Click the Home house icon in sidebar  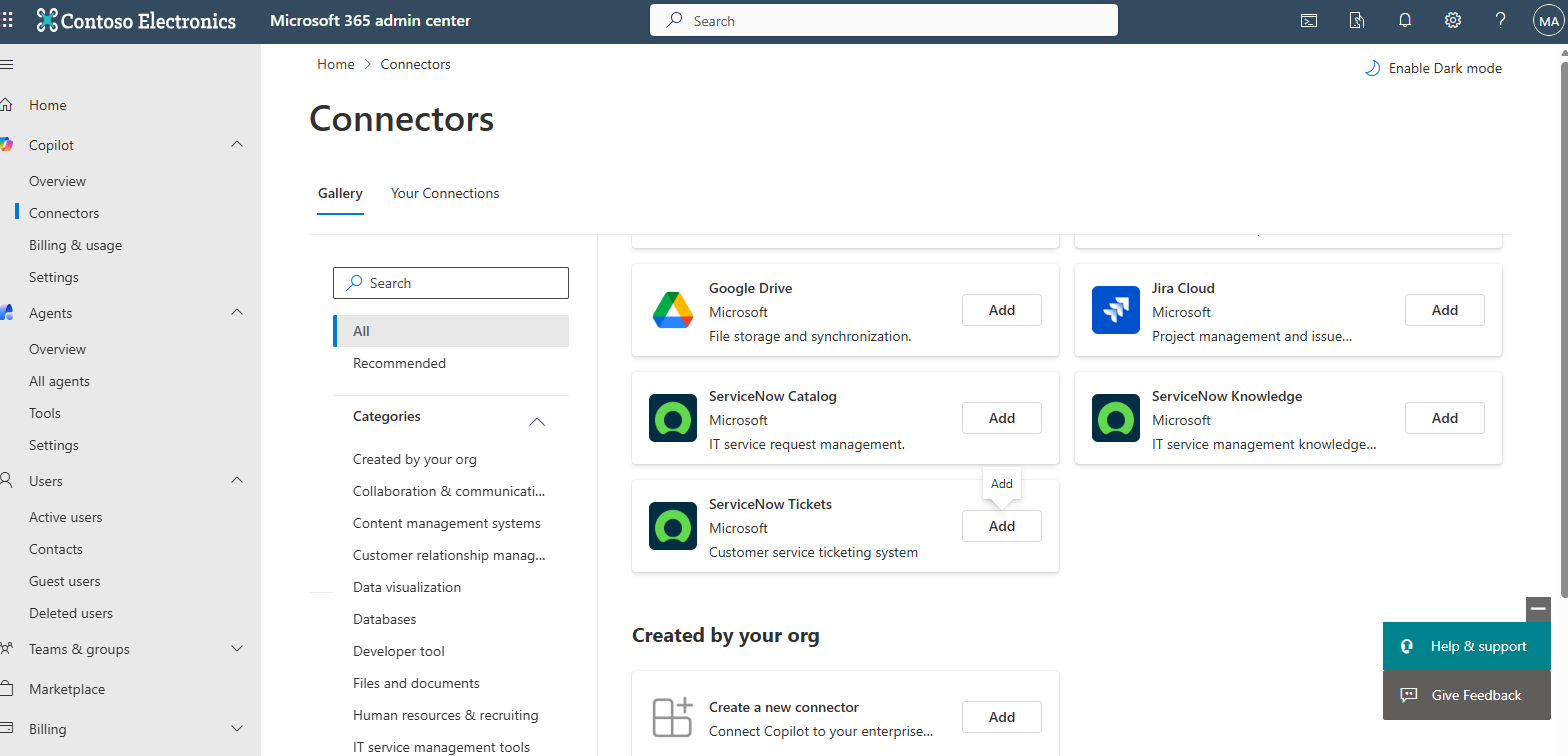(7, 105)
